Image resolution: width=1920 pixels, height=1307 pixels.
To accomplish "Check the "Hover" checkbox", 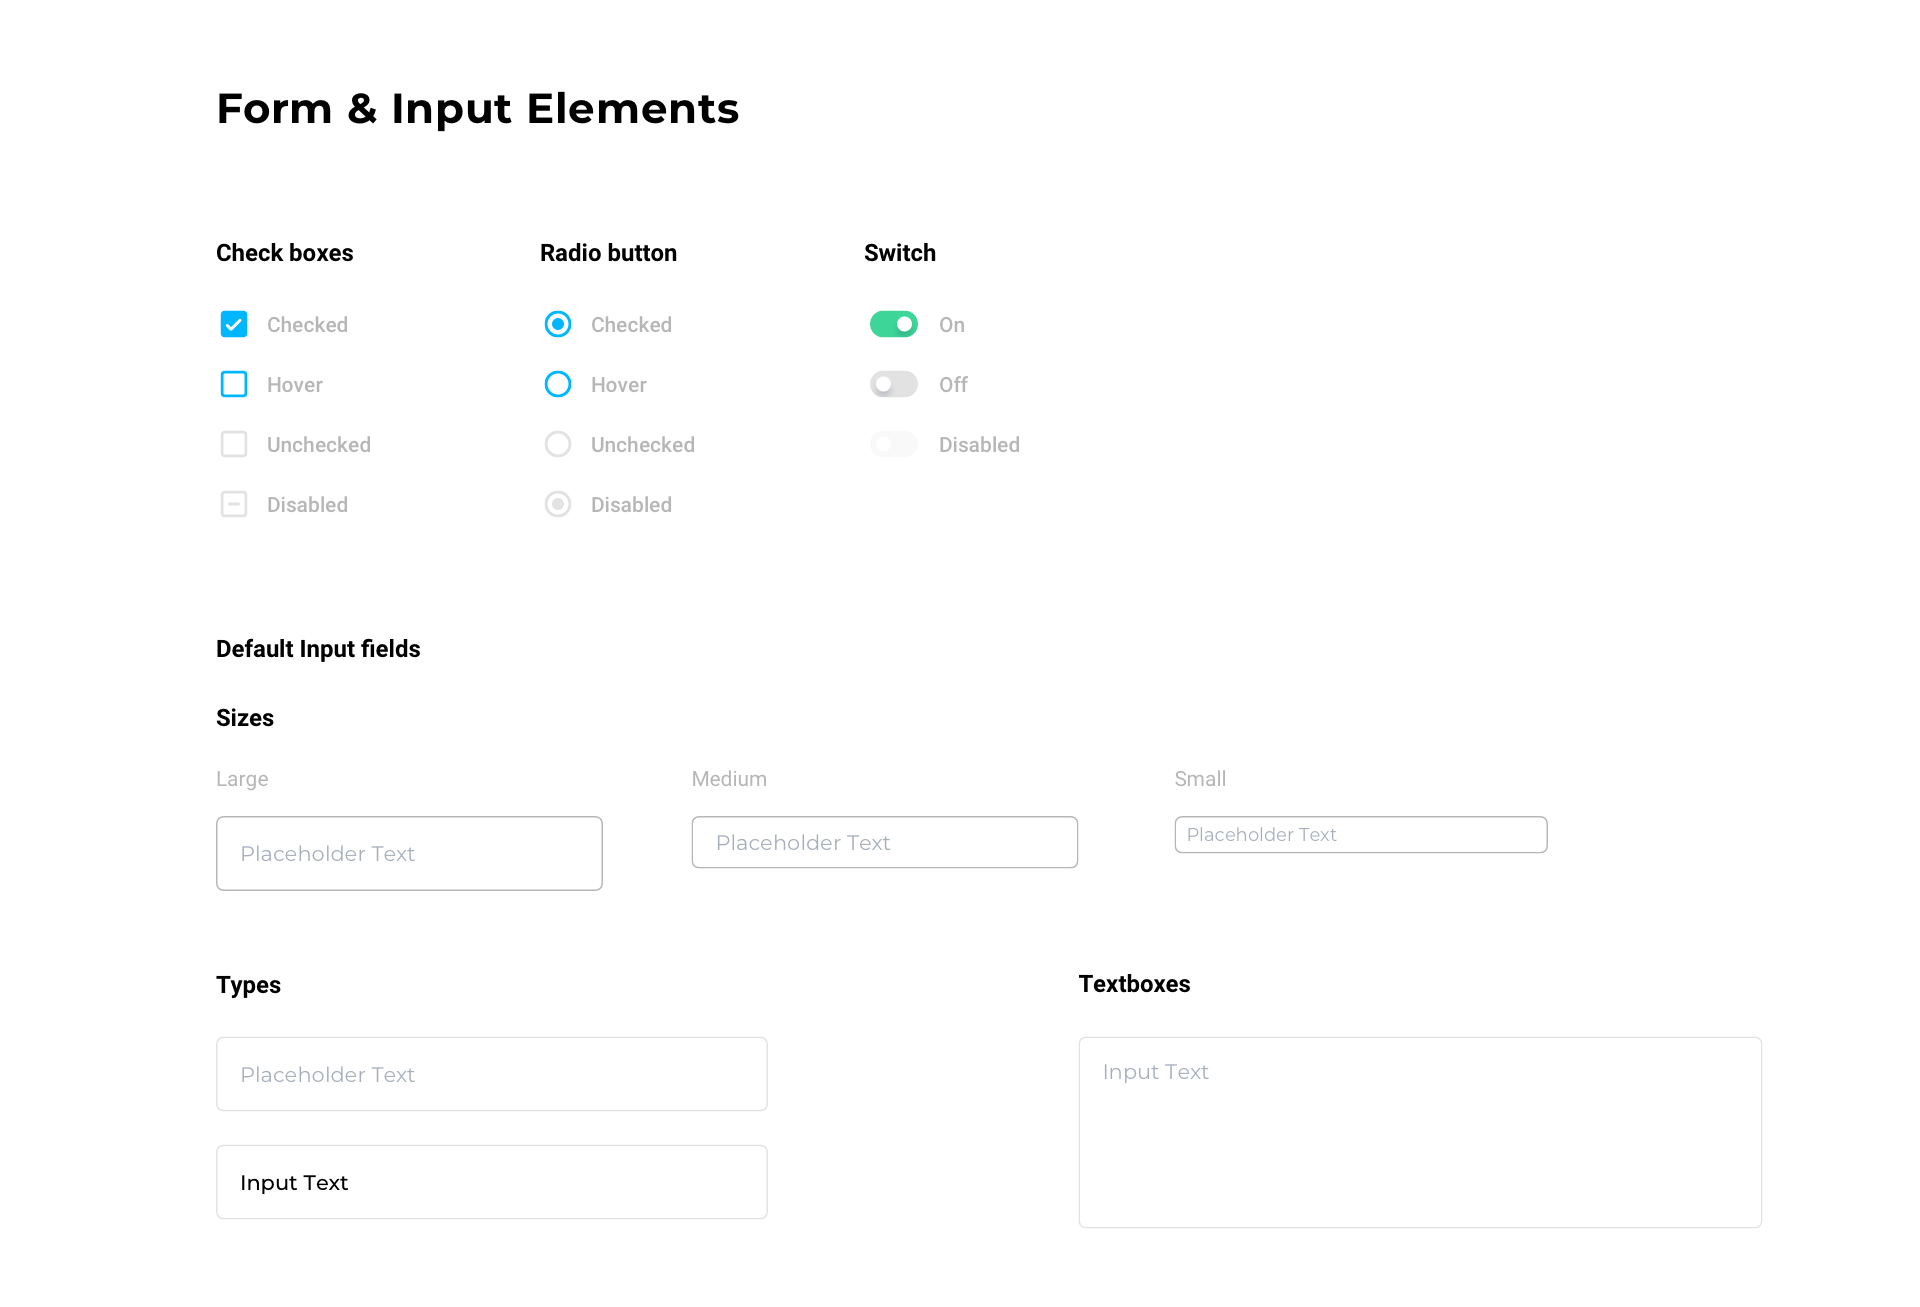I will tap(233, 384).
